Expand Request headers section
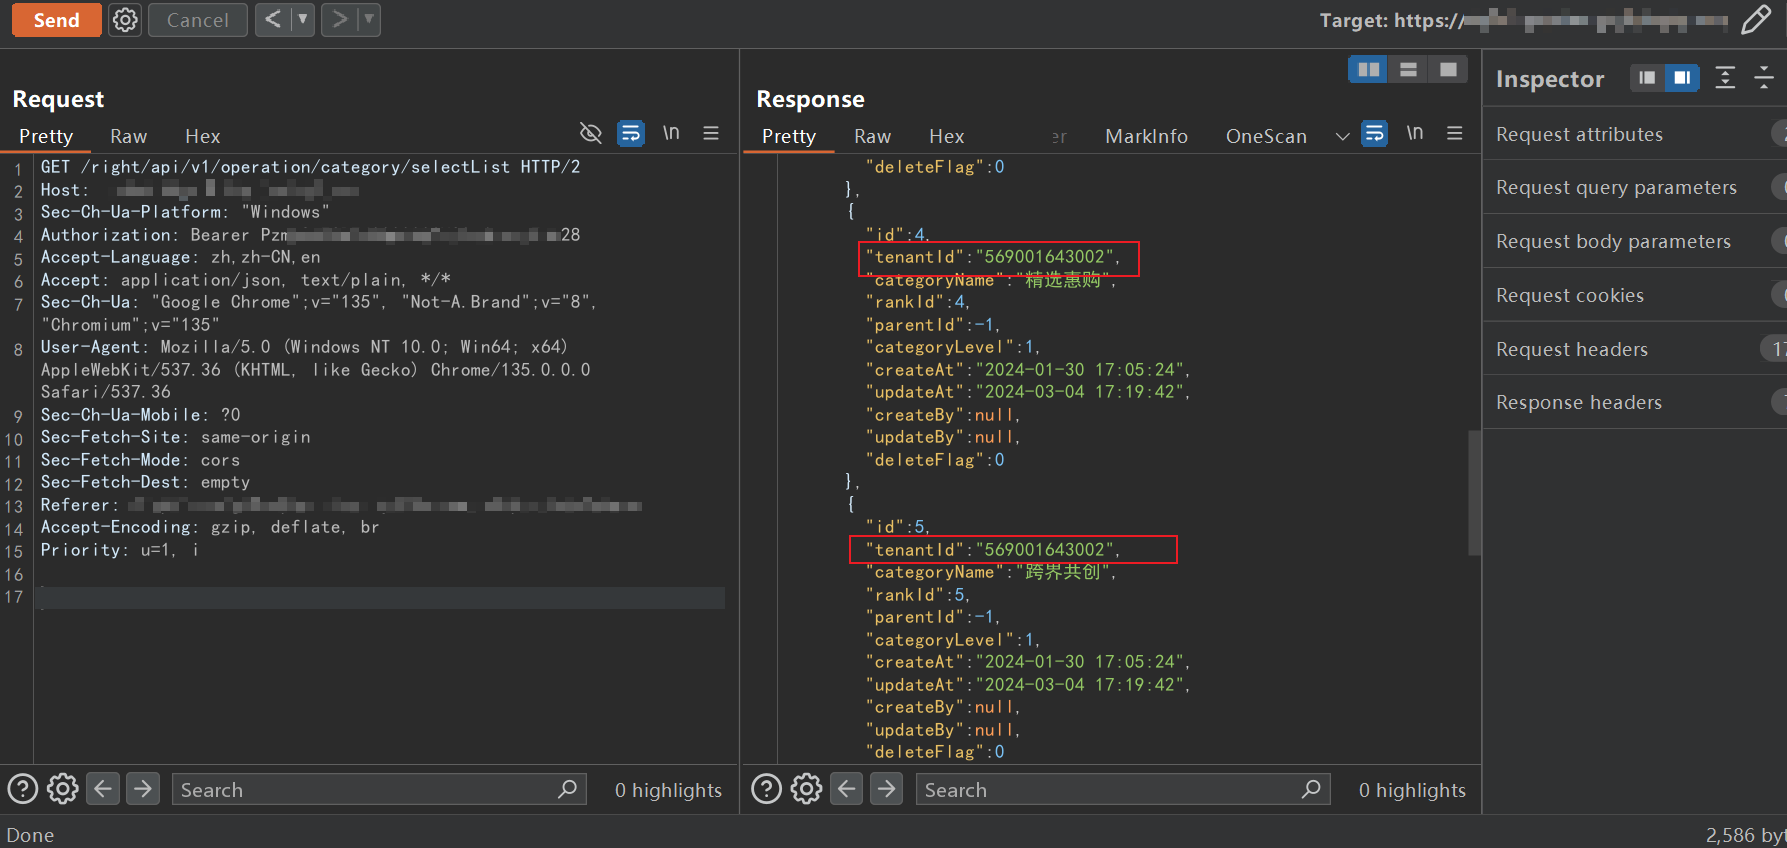The width and height of the screenshot is (1787, 848). pyautogui.click(x=1634, y=349)
